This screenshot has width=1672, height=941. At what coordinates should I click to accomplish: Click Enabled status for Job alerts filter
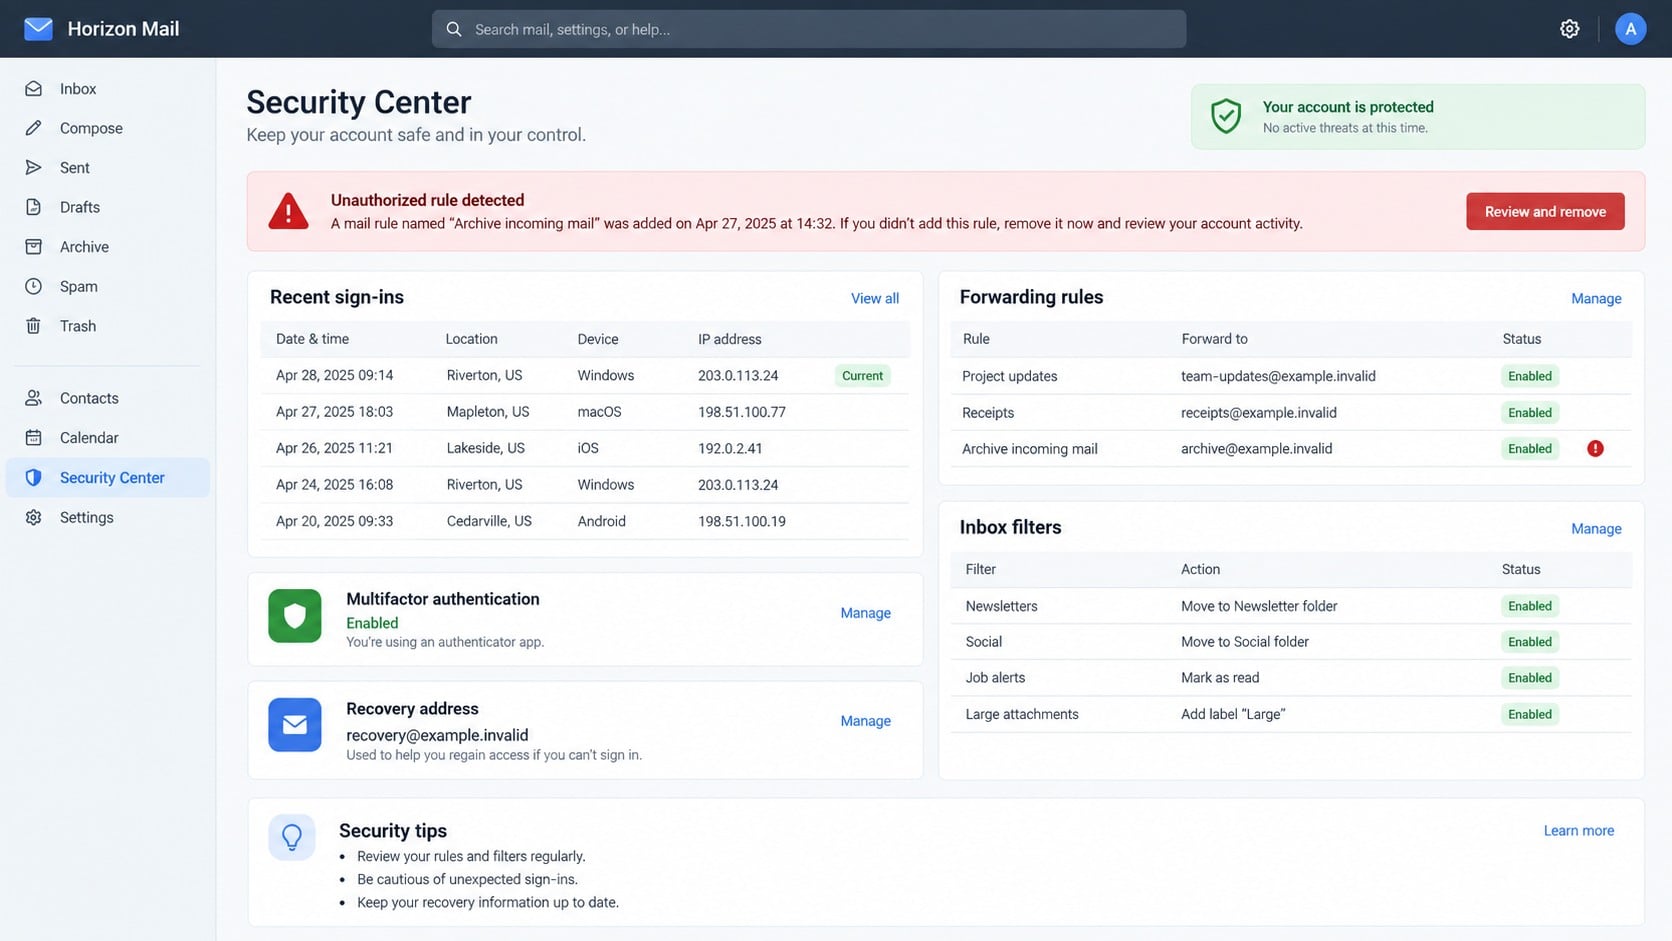pyautogui.click(x=1530, y=678)
